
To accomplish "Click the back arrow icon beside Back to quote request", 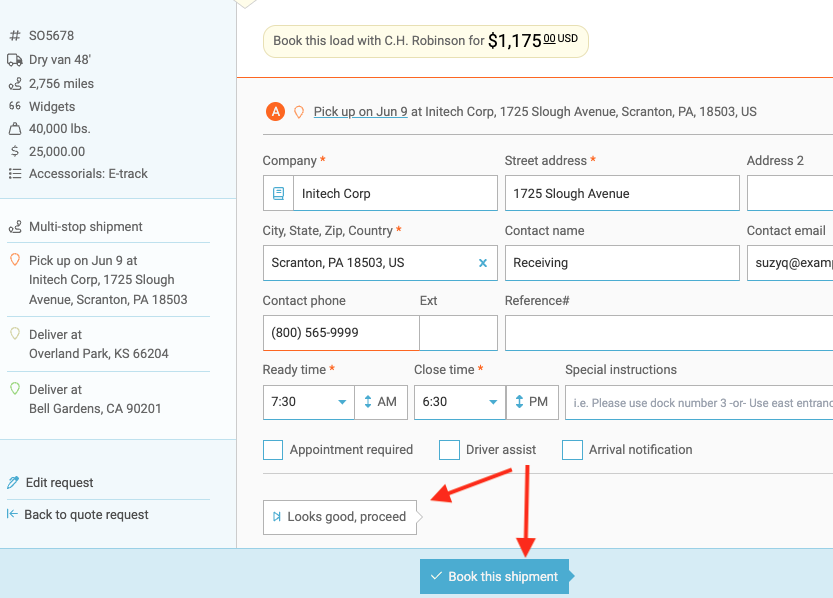I will [x=13, y=514].
